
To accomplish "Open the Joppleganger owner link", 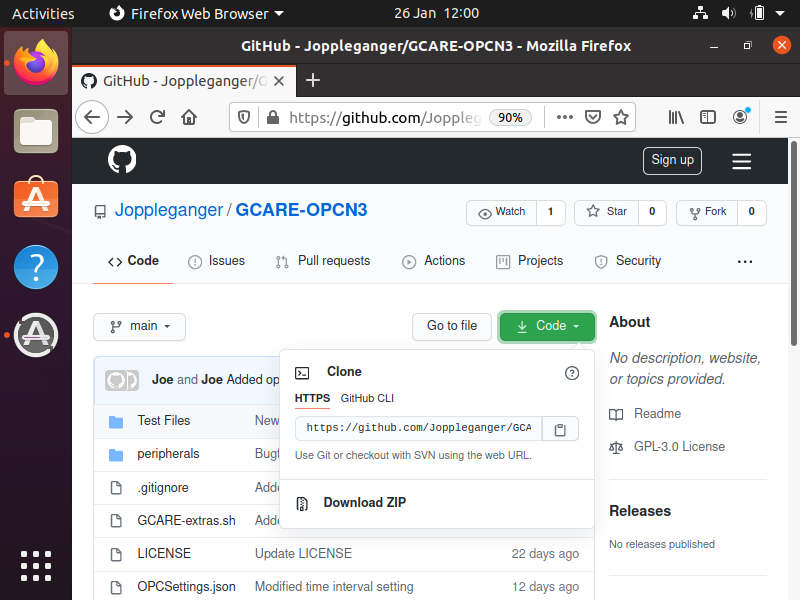I will (x=168, y=210).
